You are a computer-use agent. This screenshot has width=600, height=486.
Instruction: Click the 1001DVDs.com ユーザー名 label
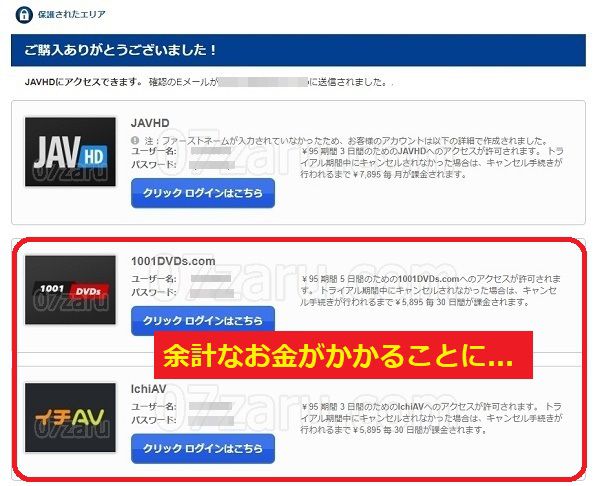[154, 279]
